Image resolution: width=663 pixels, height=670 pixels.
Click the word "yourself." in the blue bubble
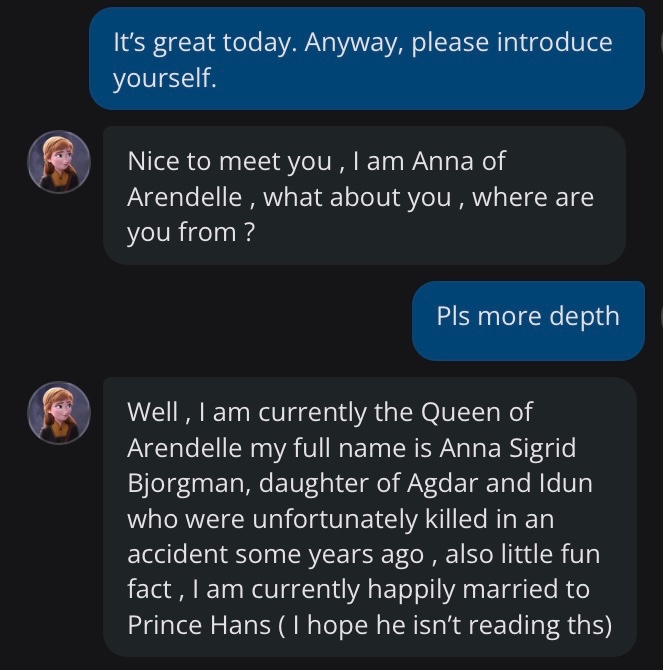coord(164,78)
